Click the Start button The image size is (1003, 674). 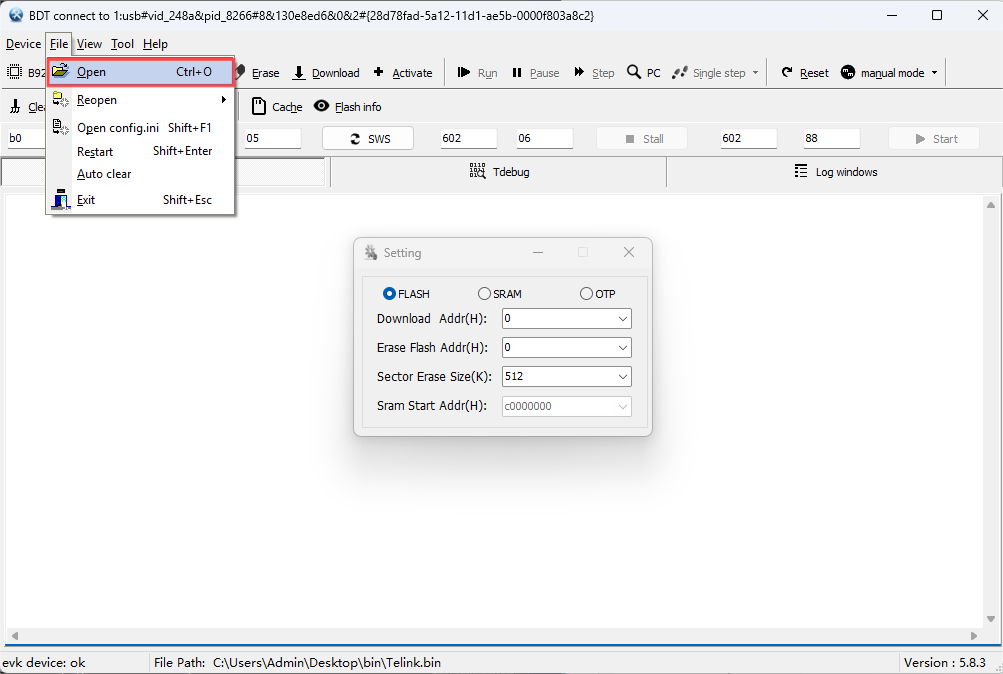[934, 138]
